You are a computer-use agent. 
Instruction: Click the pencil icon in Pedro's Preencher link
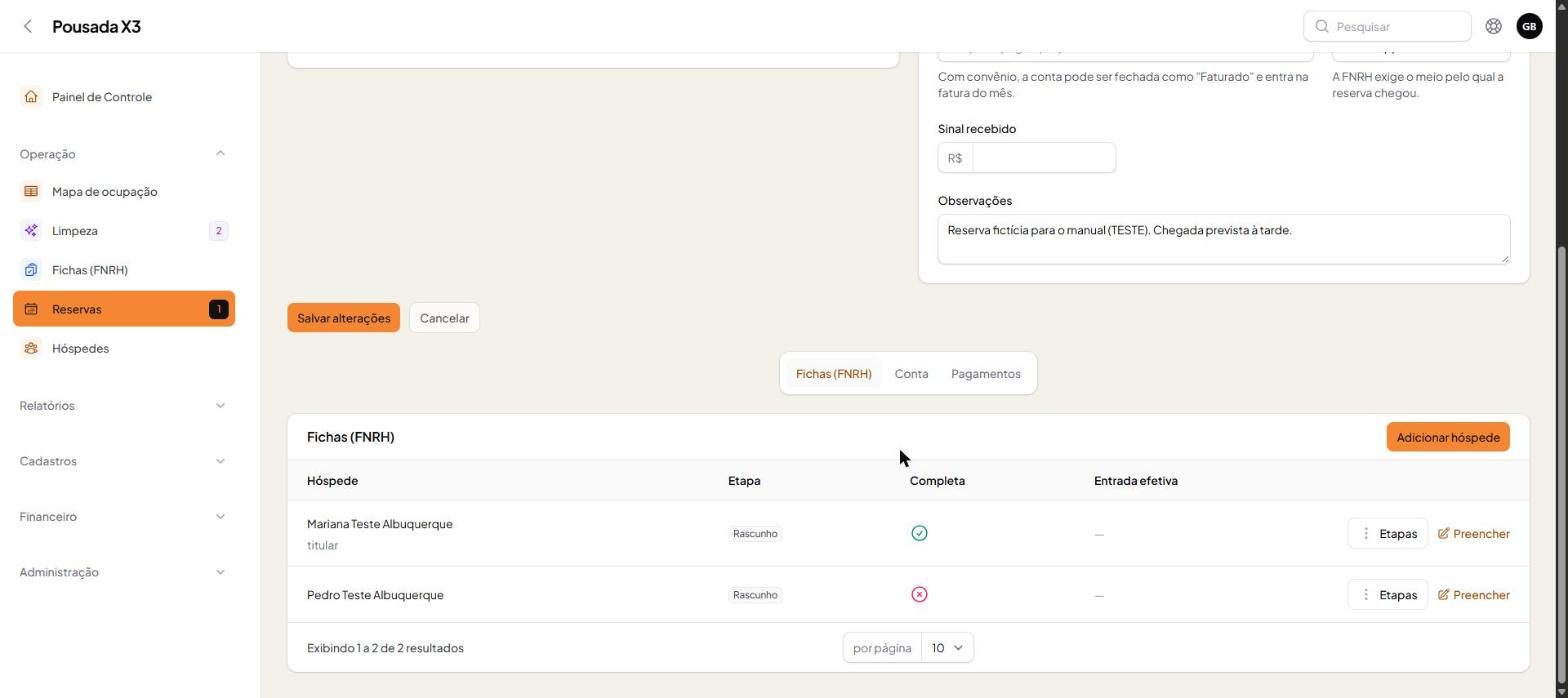coord(1443,595)
